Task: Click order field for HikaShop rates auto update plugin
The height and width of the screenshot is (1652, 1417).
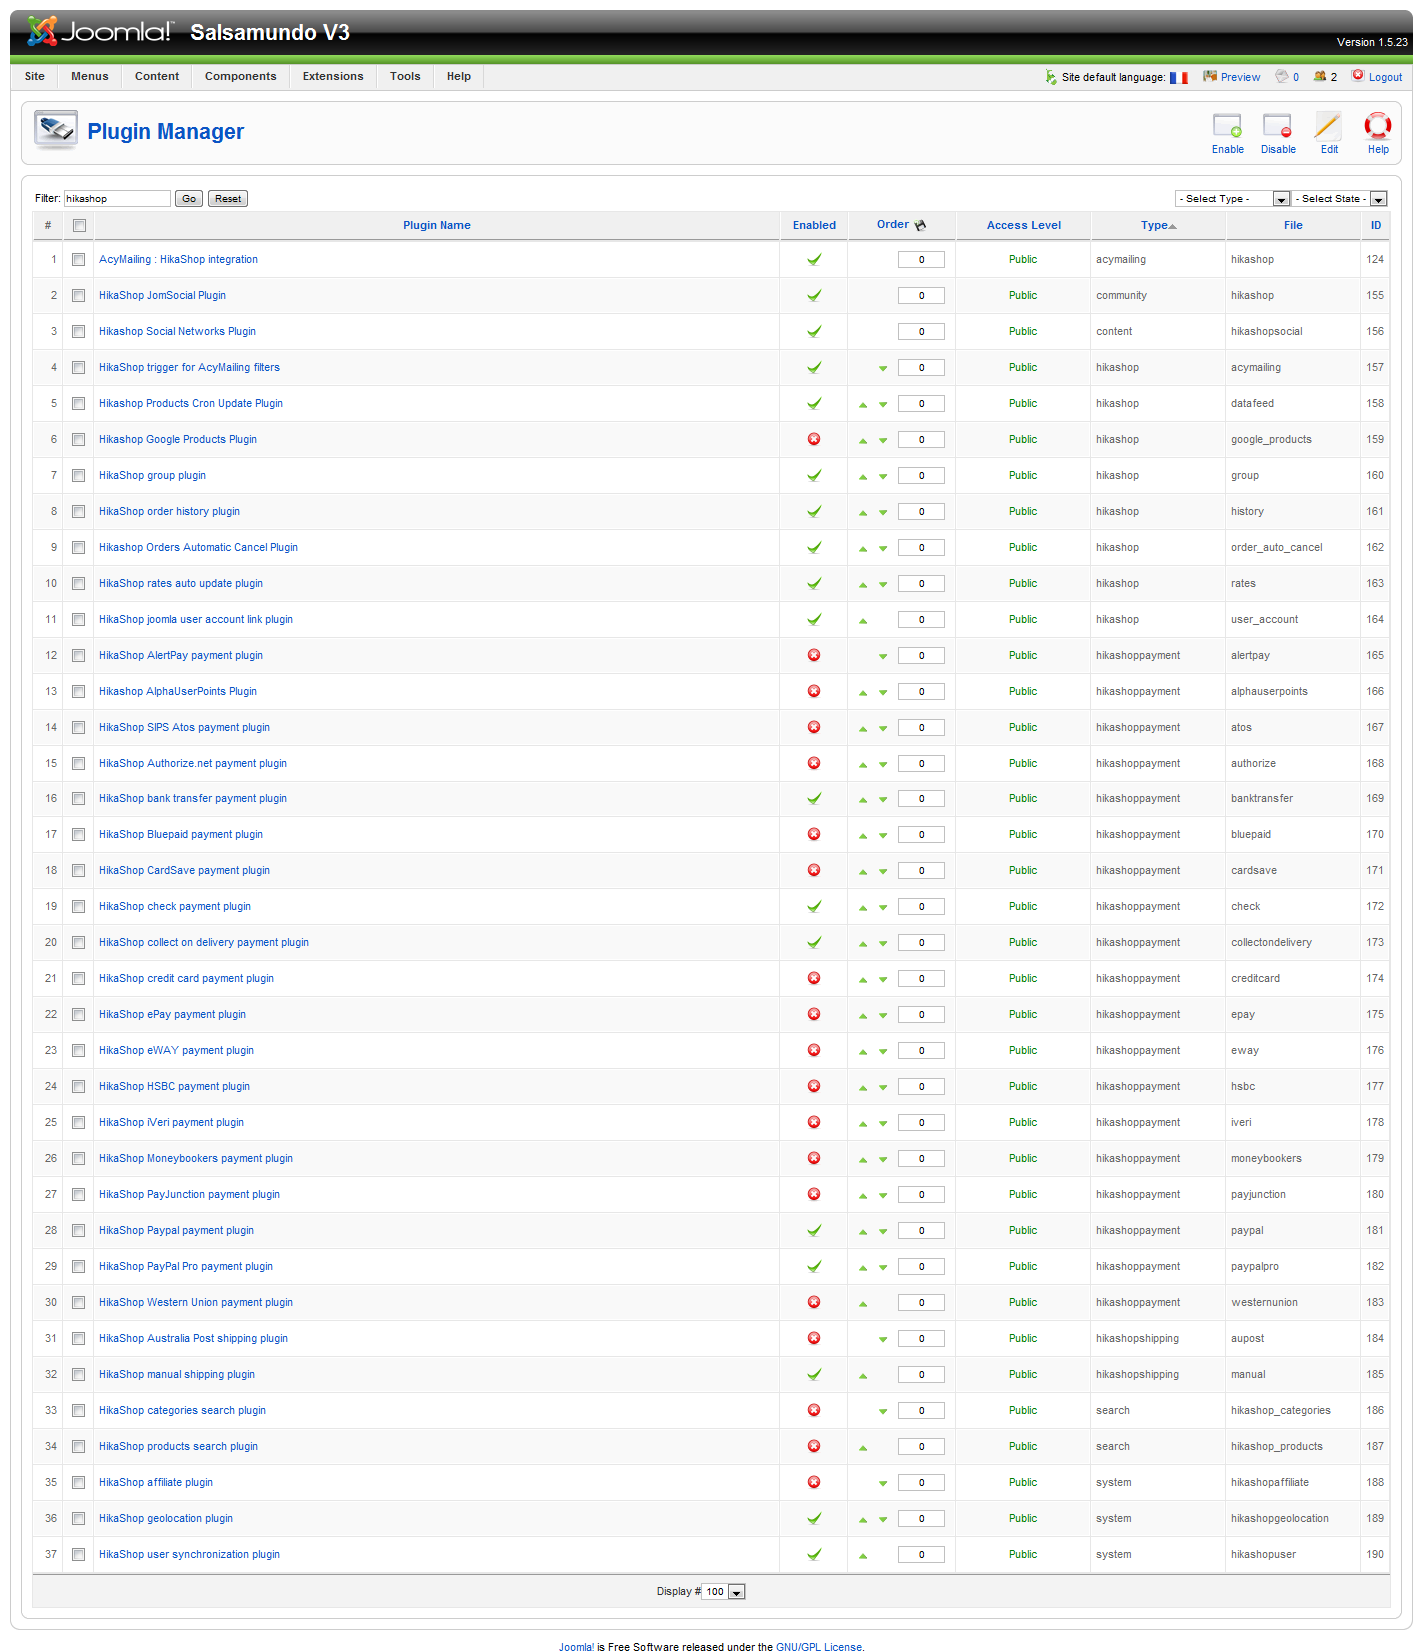Action: click(x=921, y=583)
